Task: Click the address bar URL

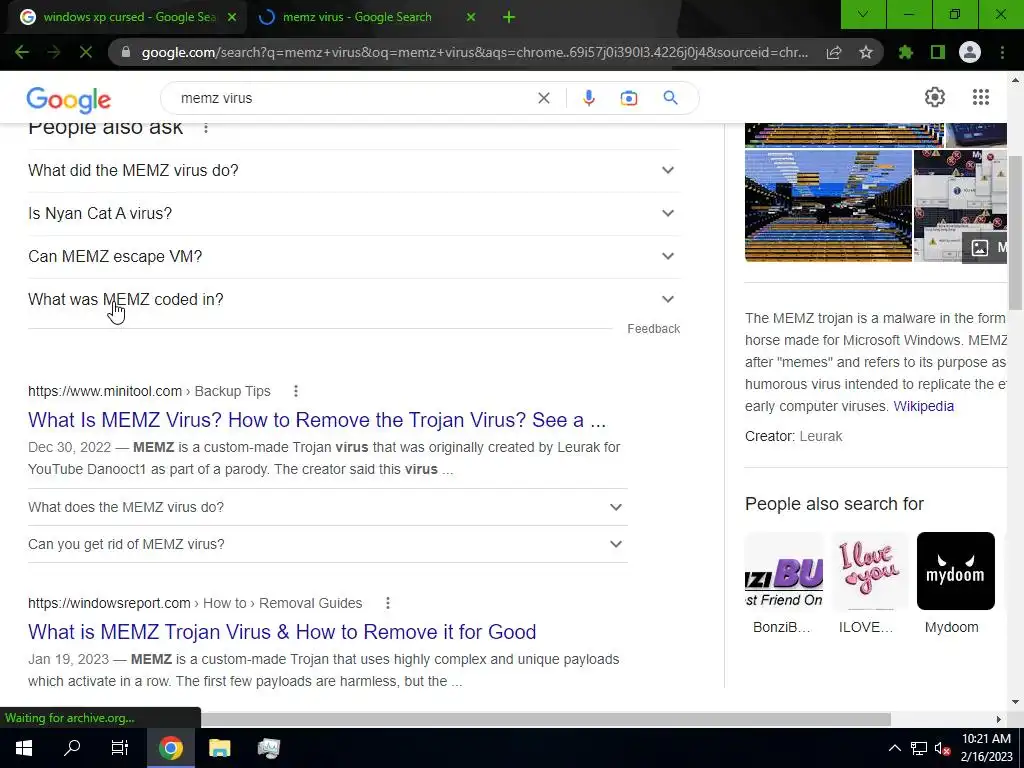Action: [475, 52]
